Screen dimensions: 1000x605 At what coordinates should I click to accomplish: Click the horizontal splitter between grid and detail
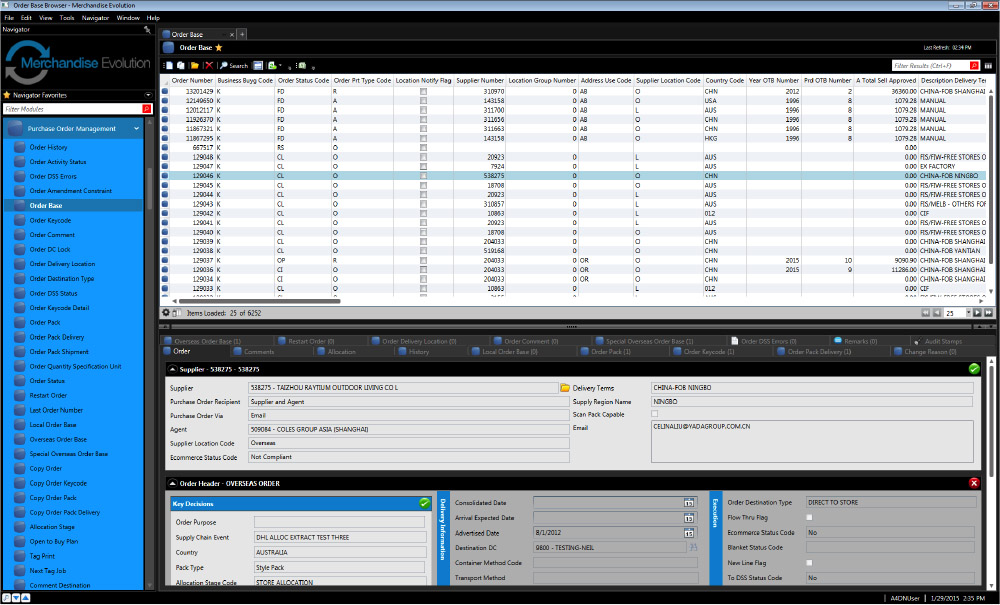coord(572,327)
